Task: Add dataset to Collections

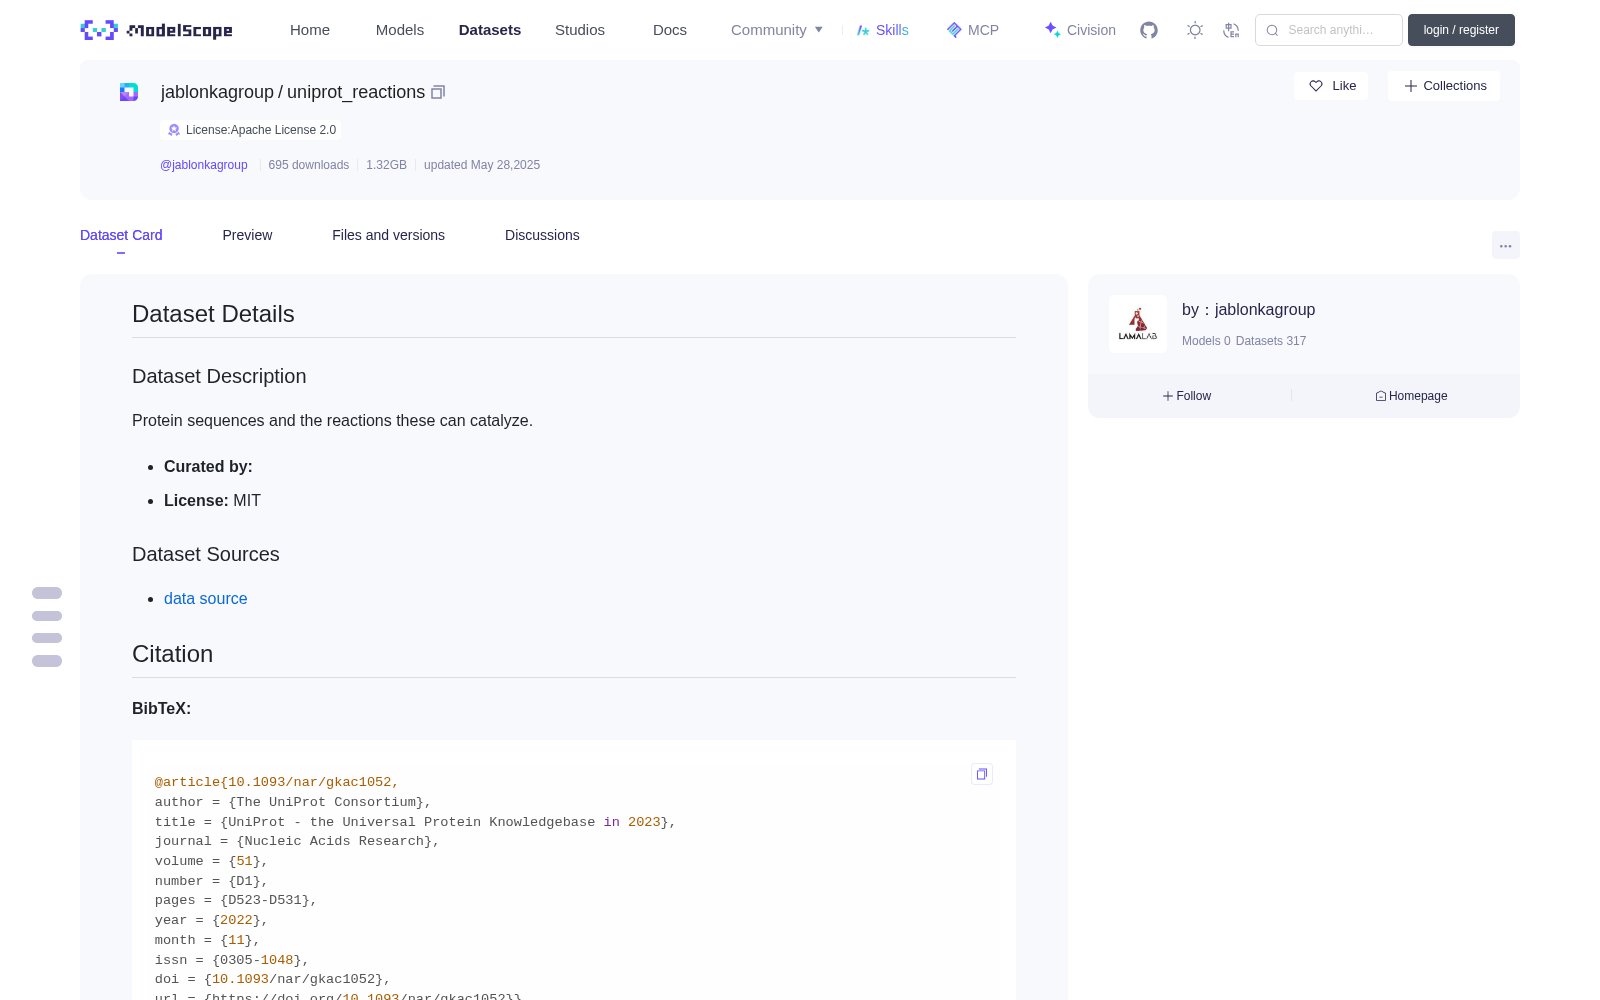Action: click(x=1444, y=86)
